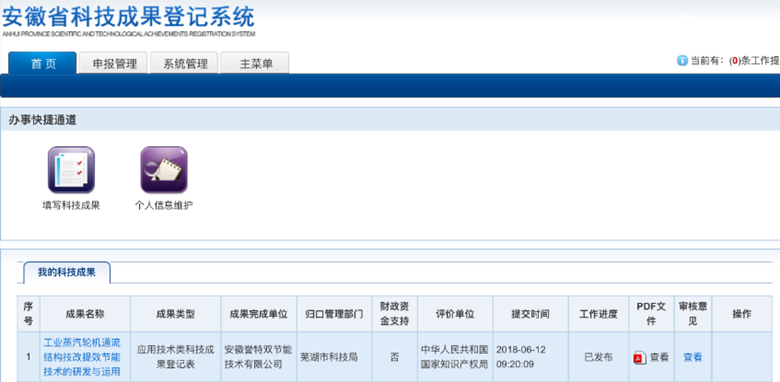
Task: Click the red PDF file icon
Action: (640, 358)
